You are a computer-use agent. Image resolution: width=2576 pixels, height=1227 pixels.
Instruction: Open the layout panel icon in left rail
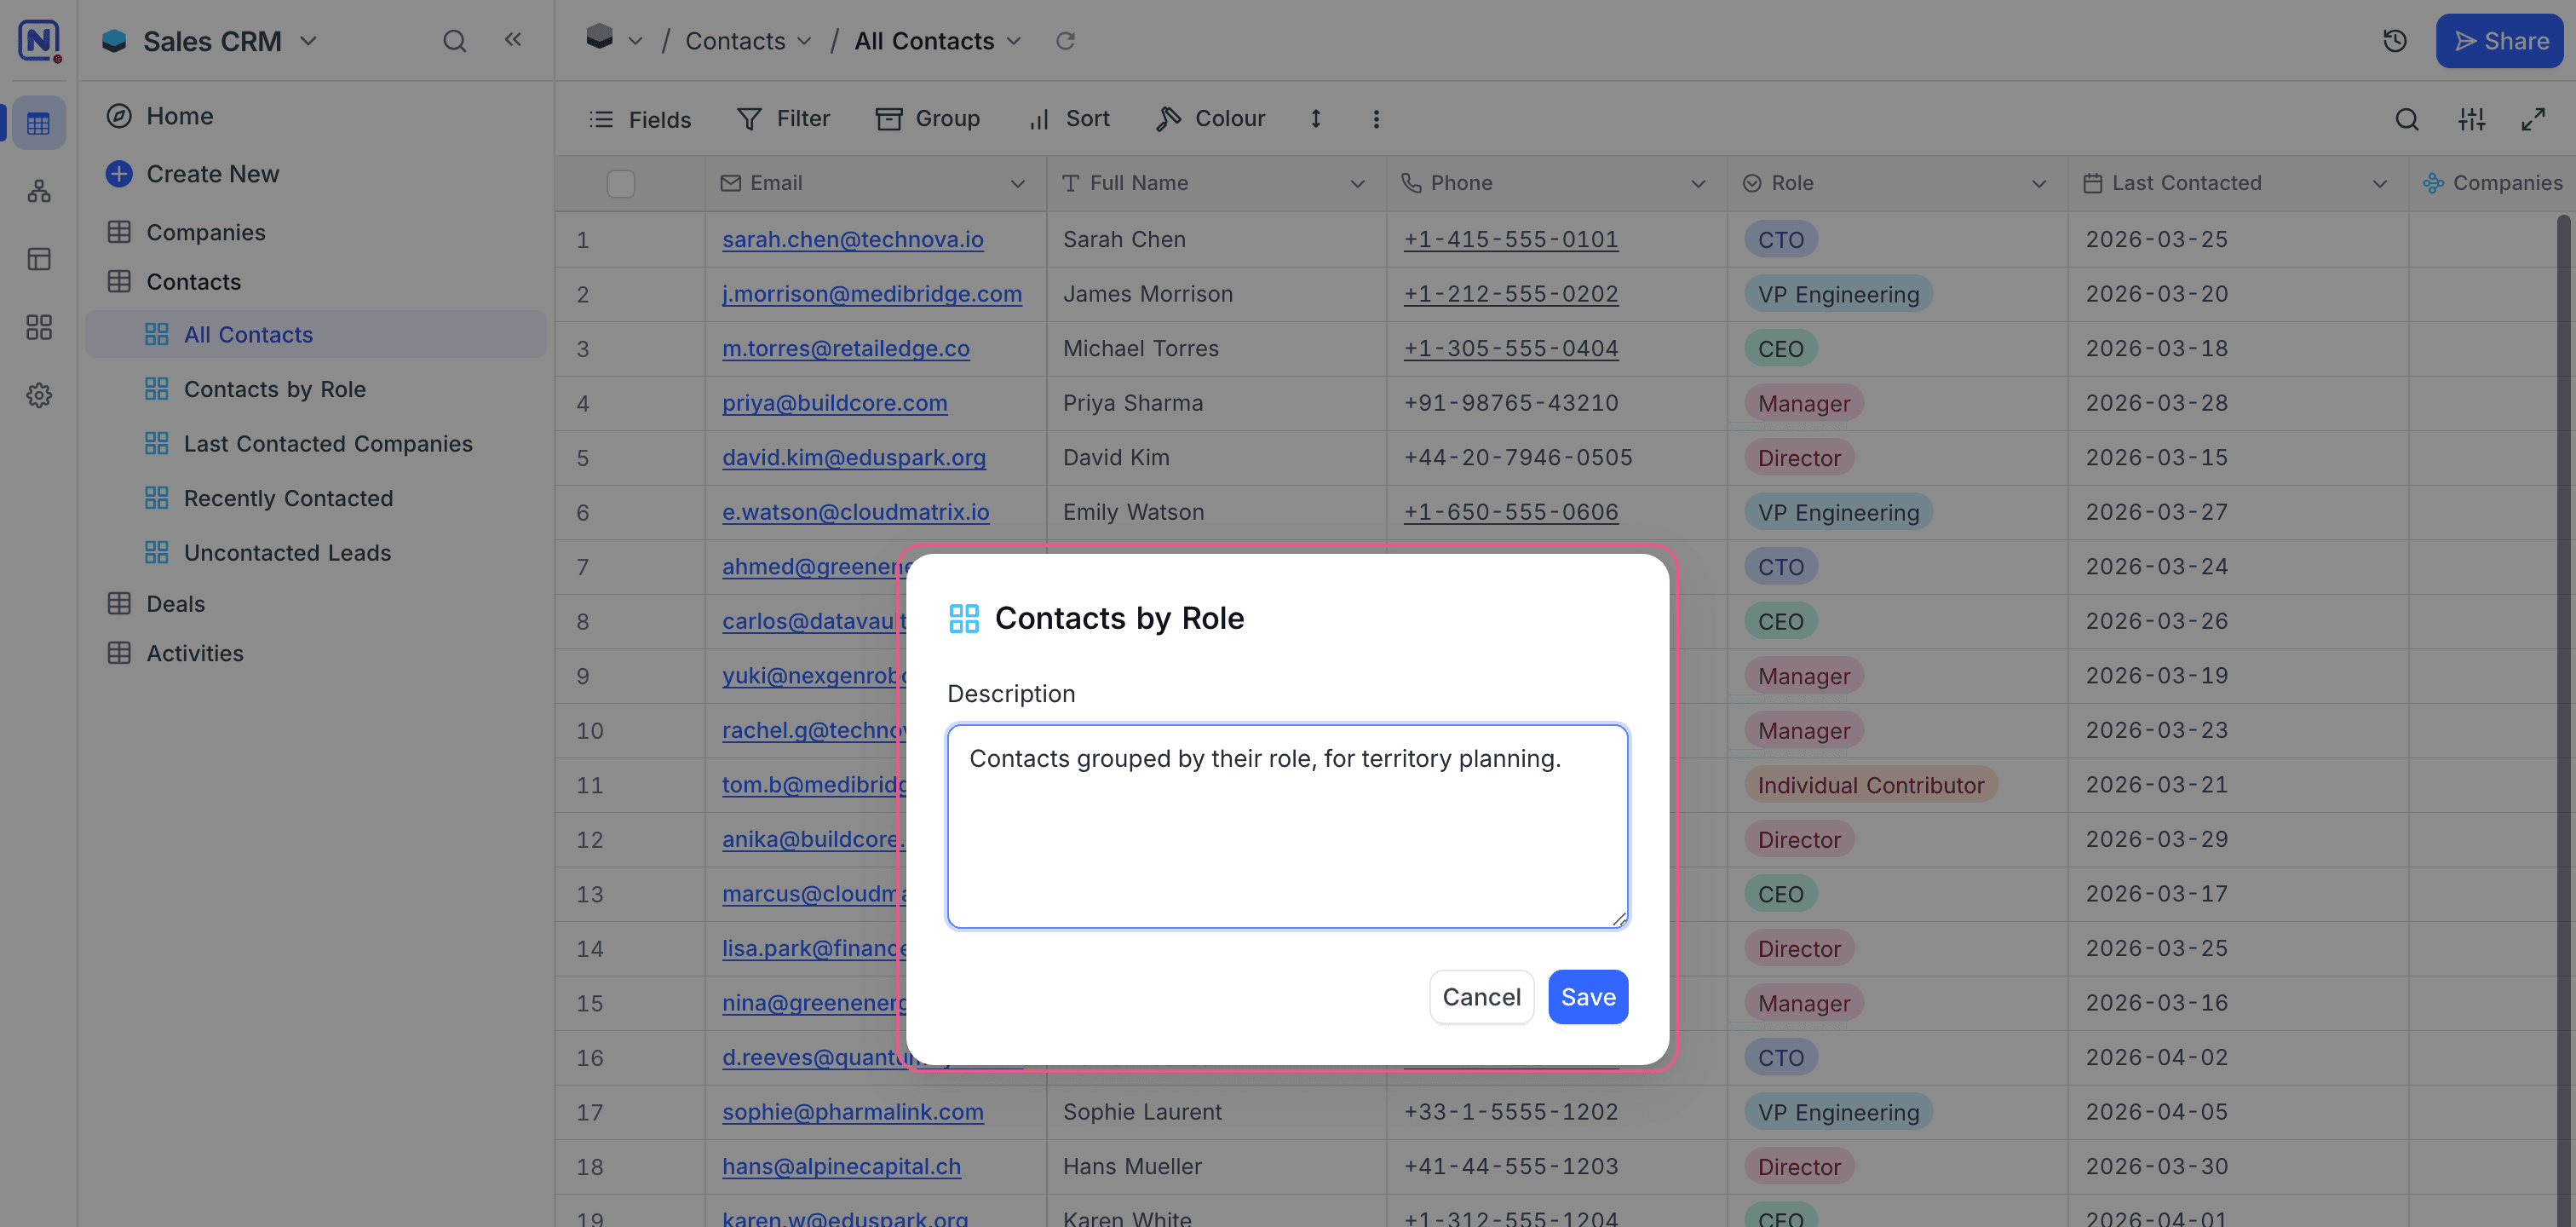tap(39, 259)
